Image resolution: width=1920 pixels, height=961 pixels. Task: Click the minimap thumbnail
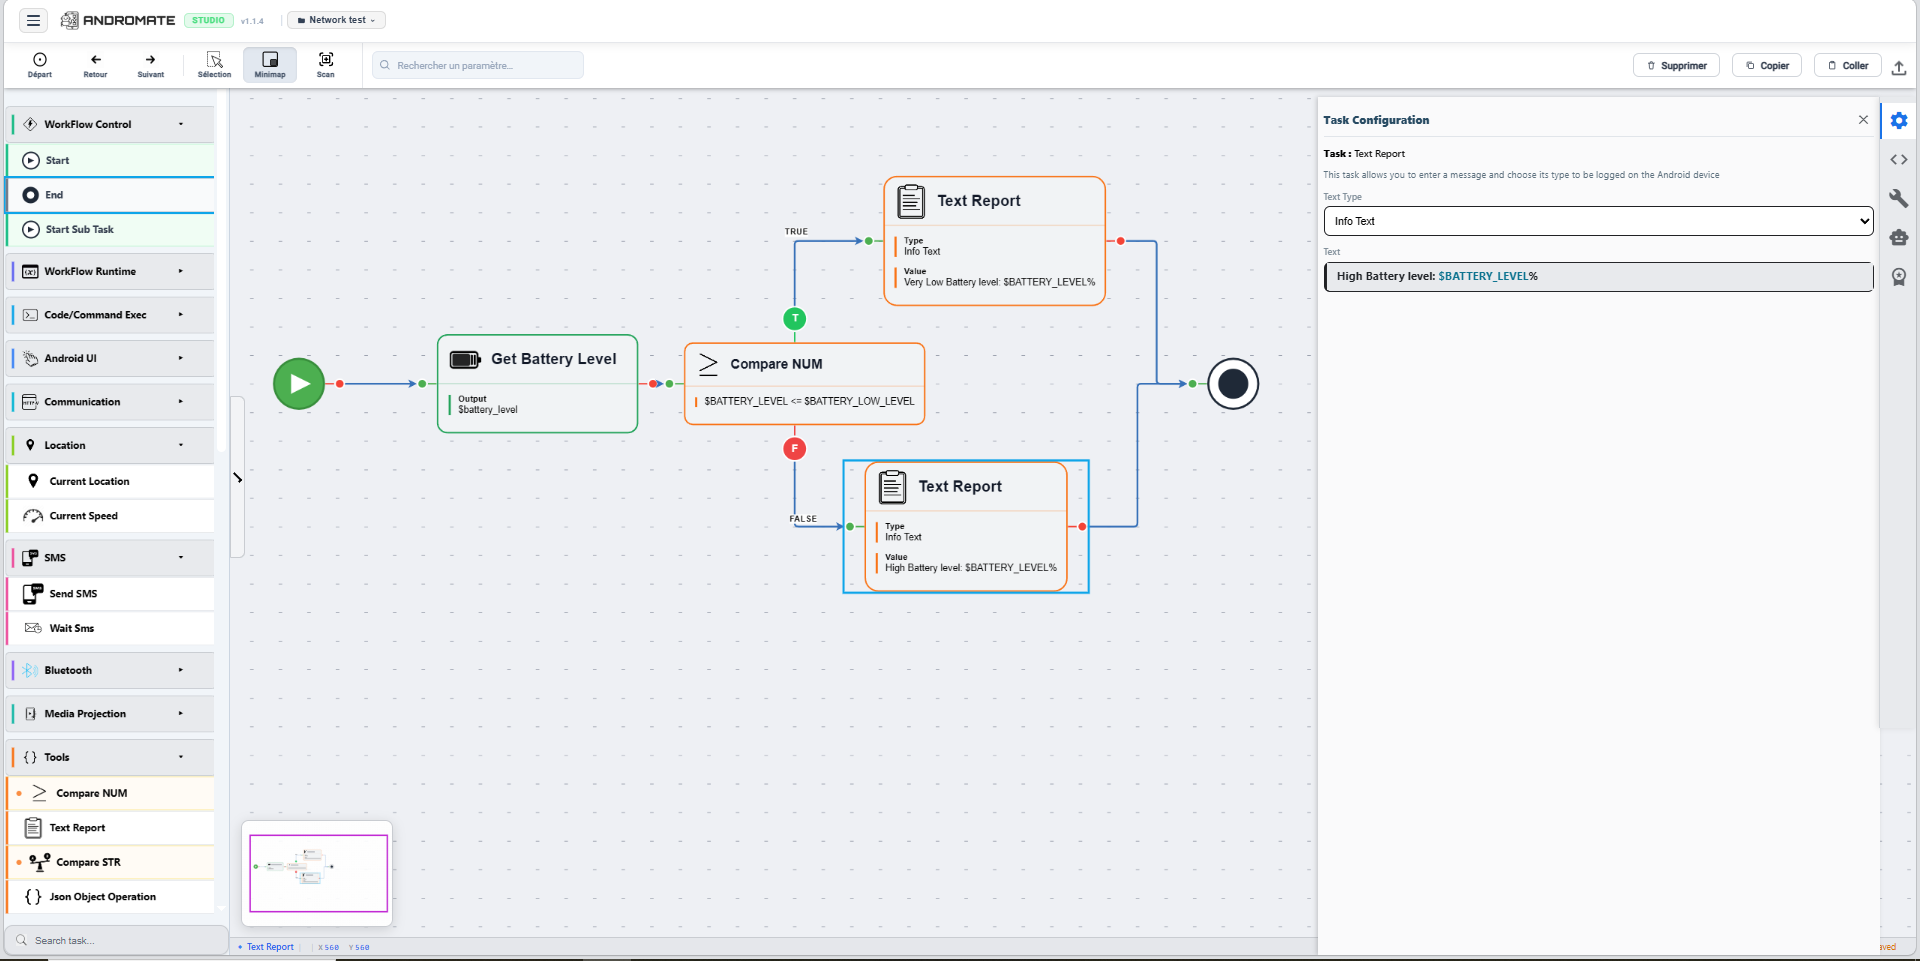tap(318, 873)
